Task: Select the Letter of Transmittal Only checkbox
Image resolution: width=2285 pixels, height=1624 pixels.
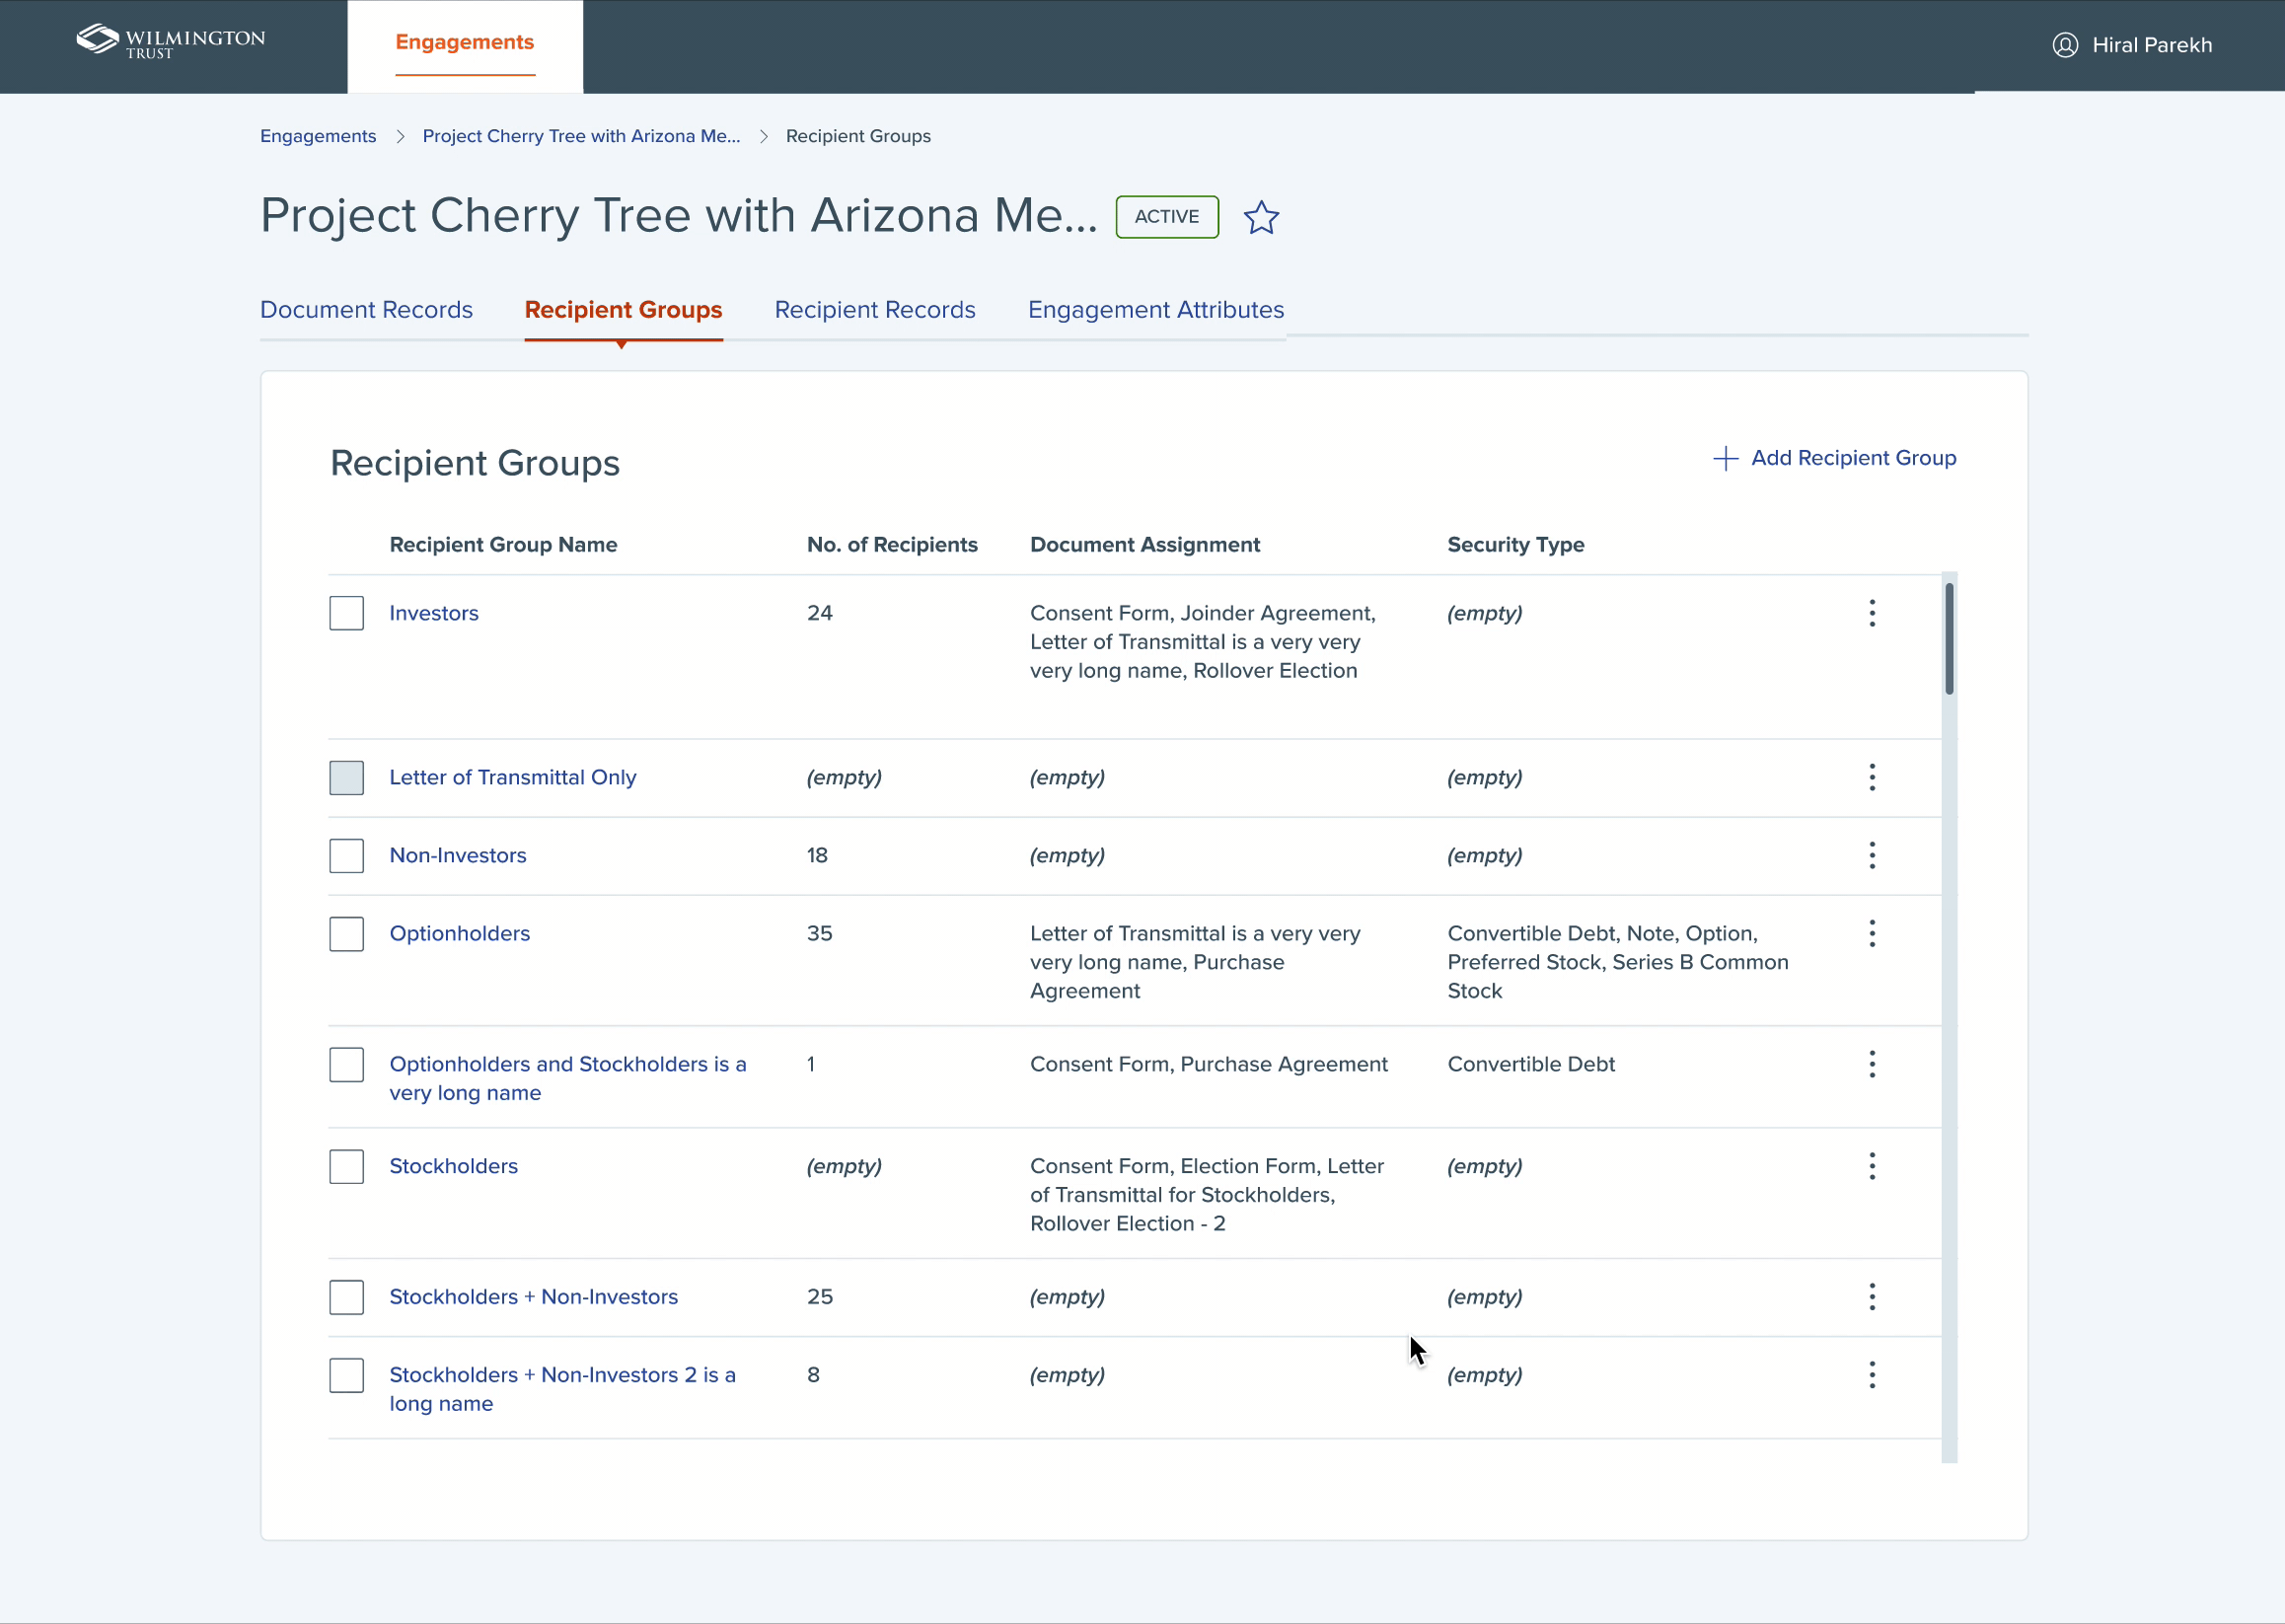Action: pos(347,777)
